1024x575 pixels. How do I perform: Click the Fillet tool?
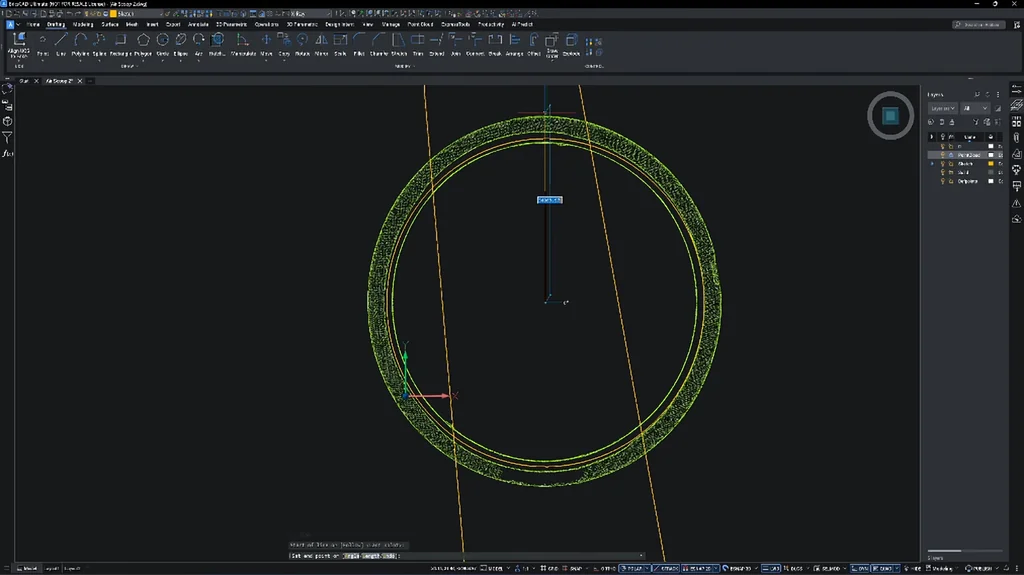[359, 44]
